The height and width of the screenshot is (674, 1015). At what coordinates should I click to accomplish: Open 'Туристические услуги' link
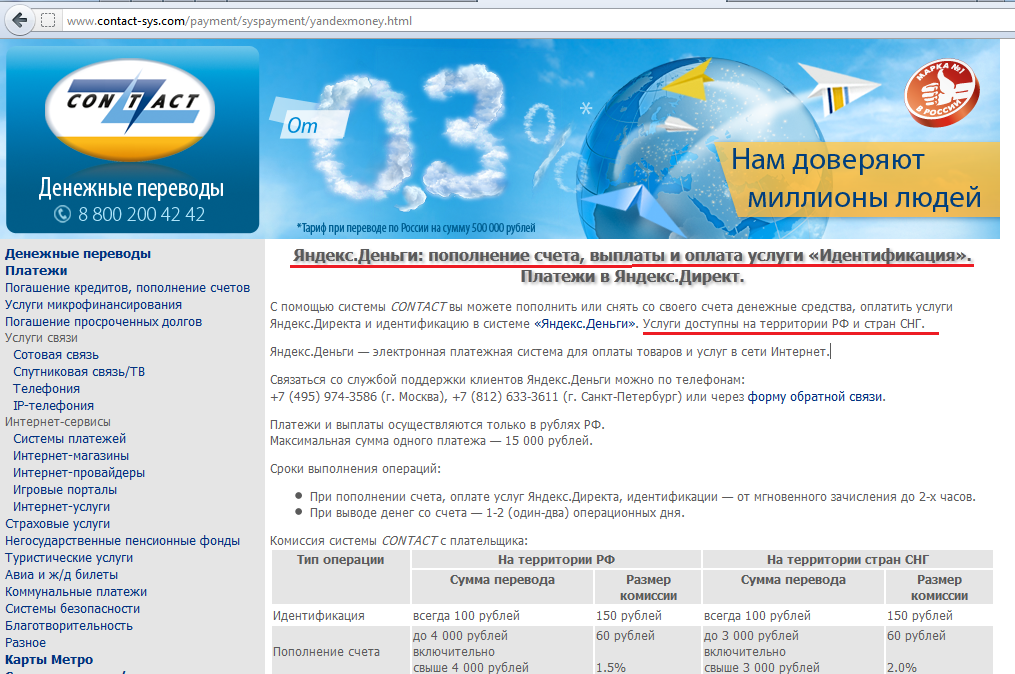tap(69, 557)
